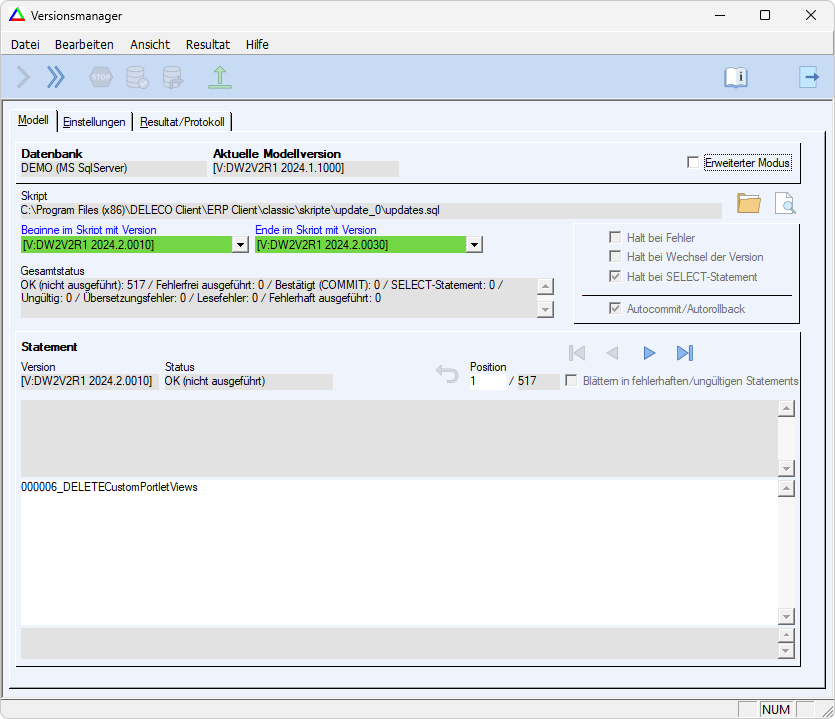Switch to the Resultat/Protokoll tab
This screenshot has width=835, height=719.
182,122
